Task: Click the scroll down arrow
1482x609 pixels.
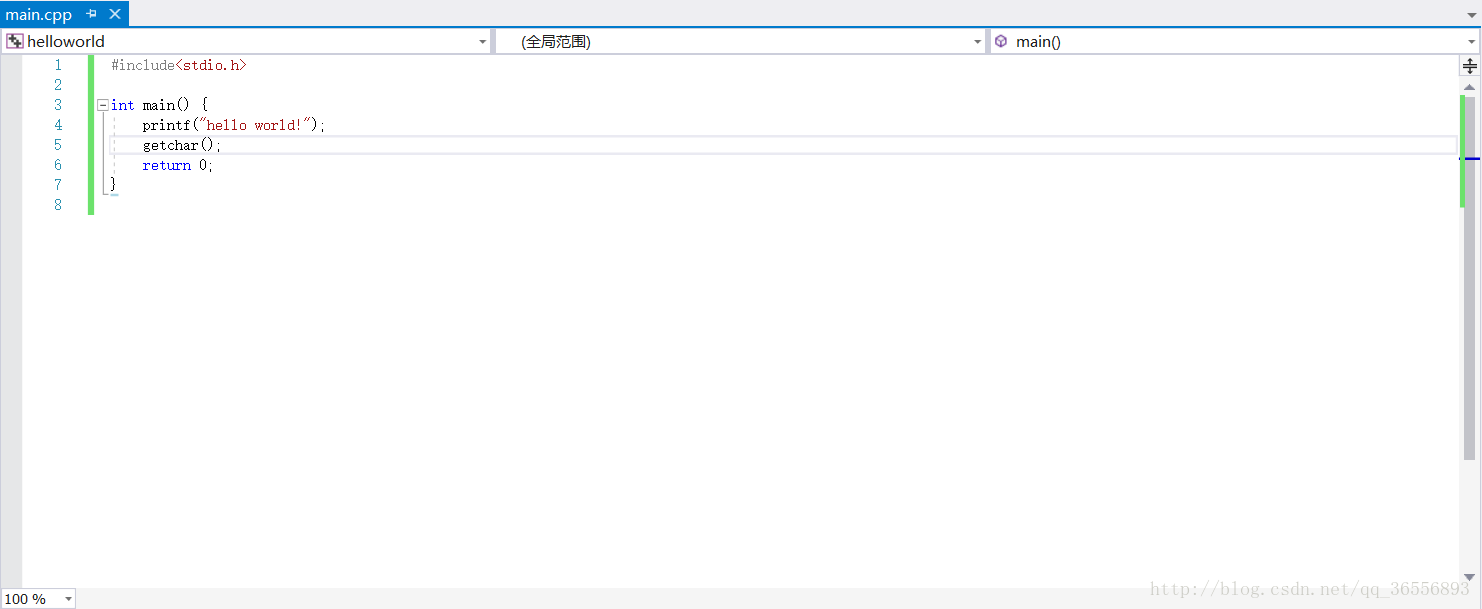Action: point(1470,577)
